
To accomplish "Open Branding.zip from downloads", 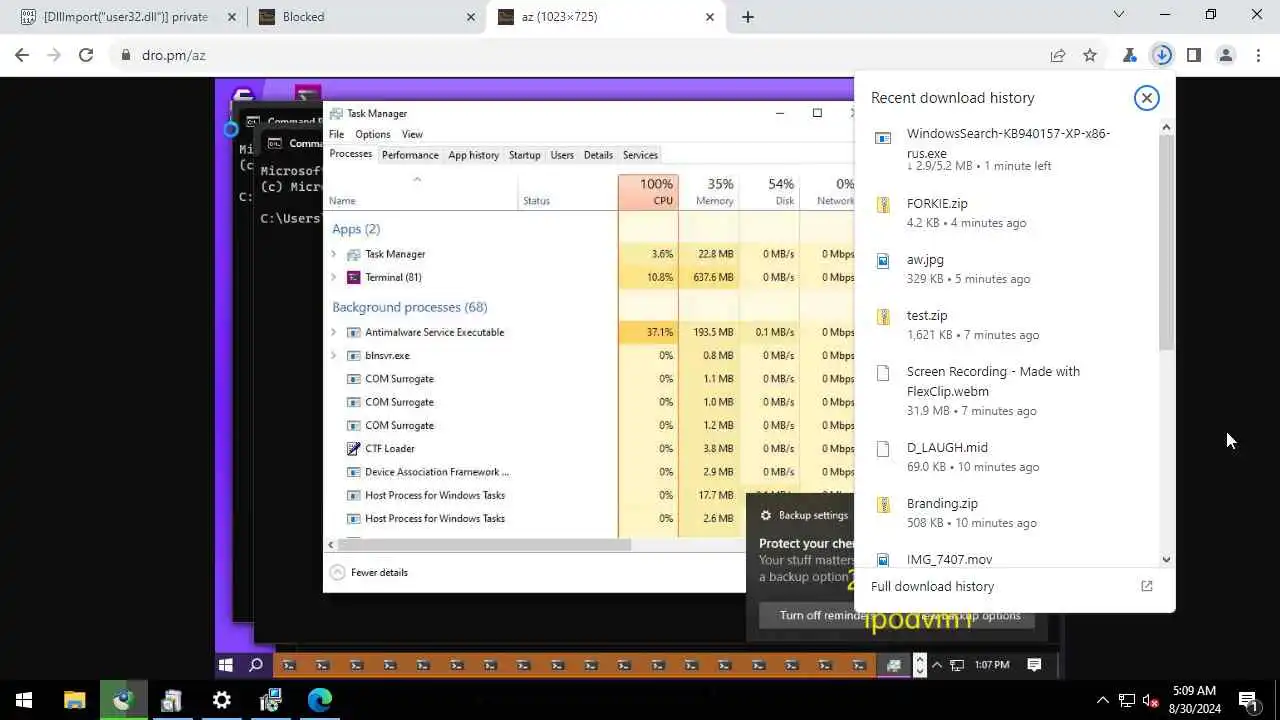I will pos(1010,512).
